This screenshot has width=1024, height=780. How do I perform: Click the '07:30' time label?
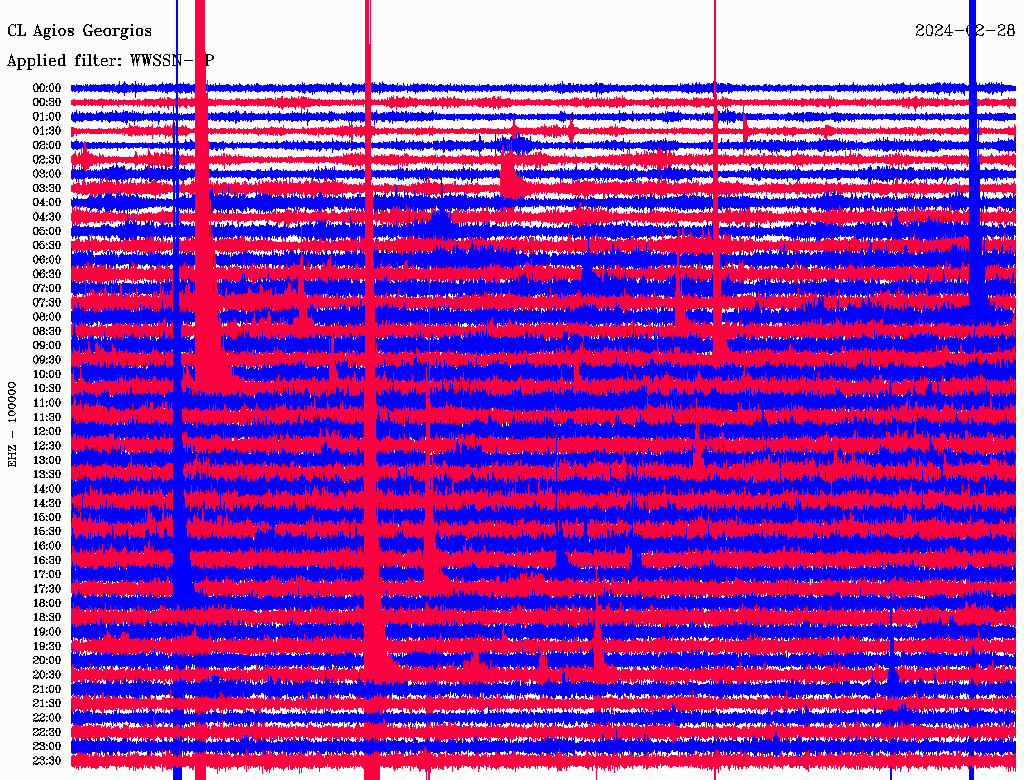point(47,302)
